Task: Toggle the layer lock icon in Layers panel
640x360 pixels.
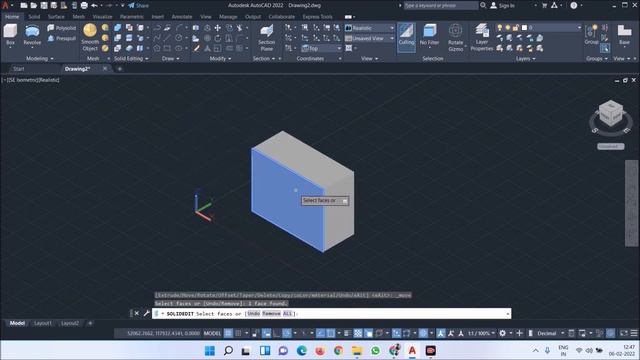Action: coord(516,27)
